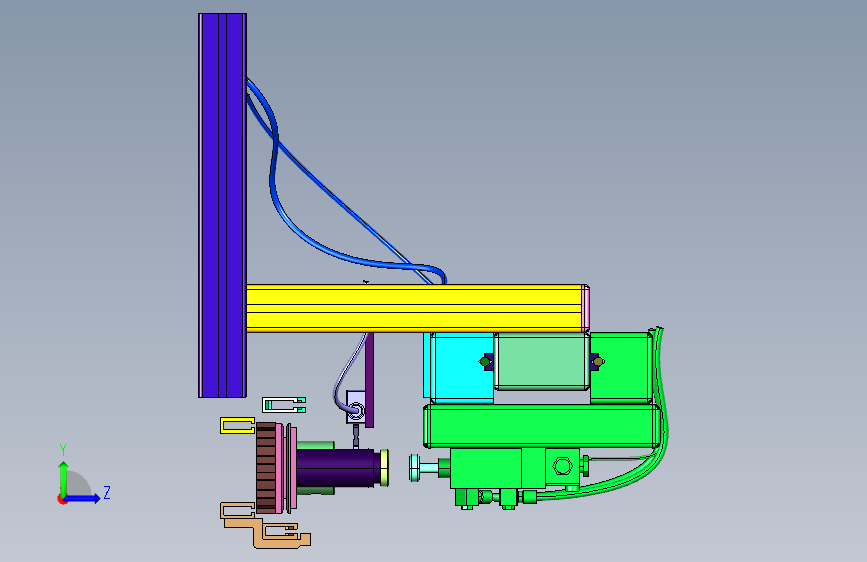Select the pink disc beside the gear
The height and width of the screenshot is (562, 867).
click(292, 468)
